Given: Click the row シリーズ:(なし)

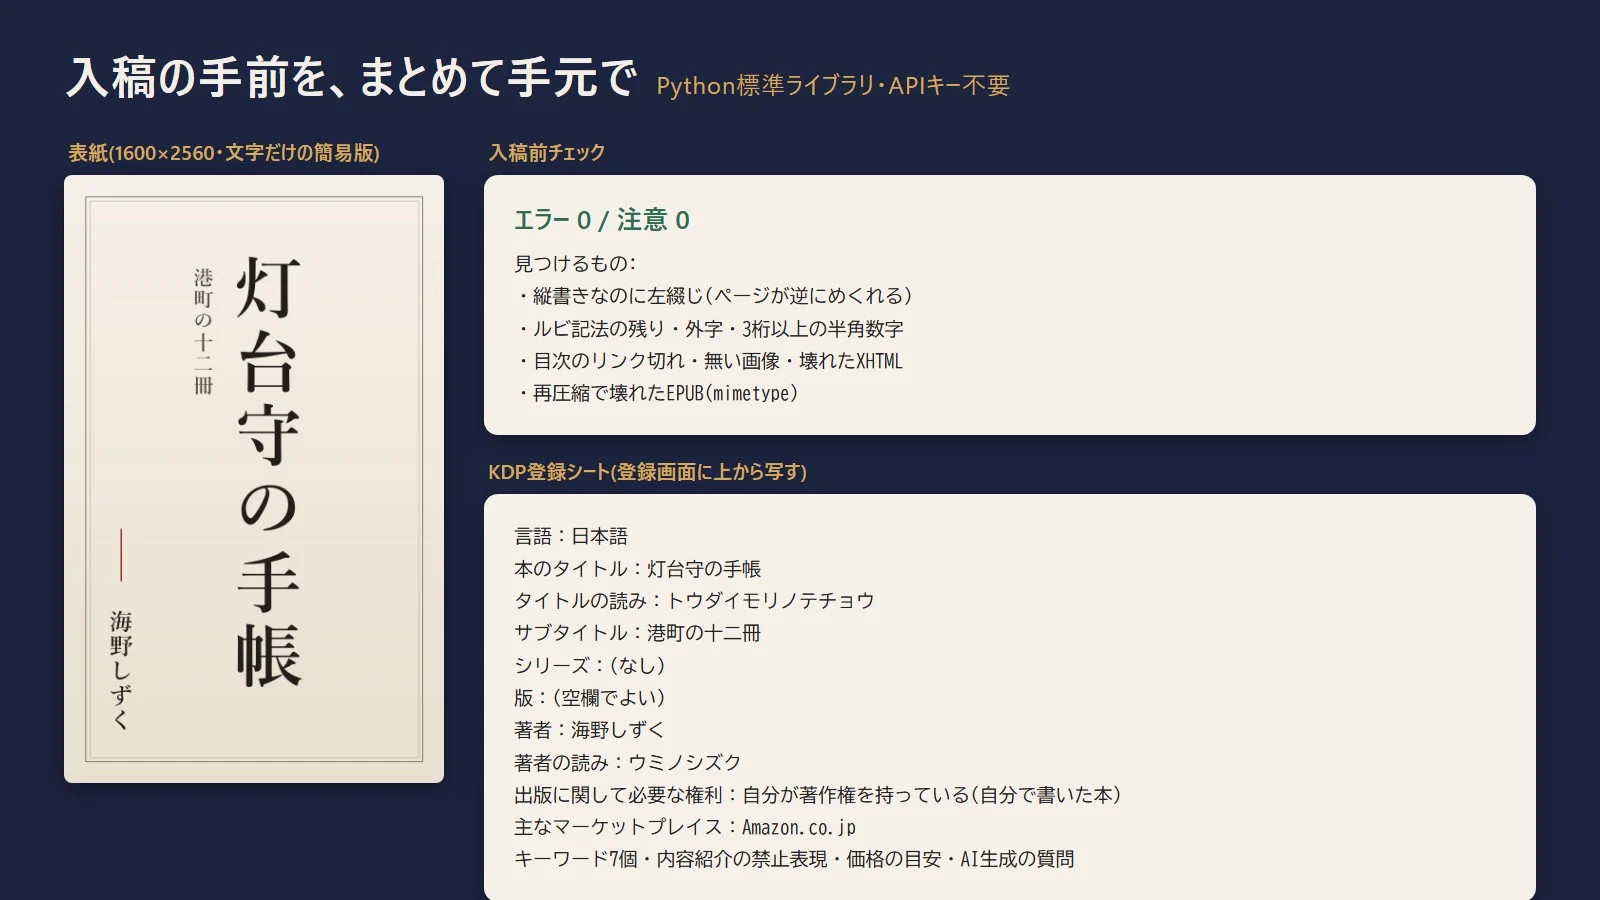Looking at the screenshot, I should [x=590, y=666].
